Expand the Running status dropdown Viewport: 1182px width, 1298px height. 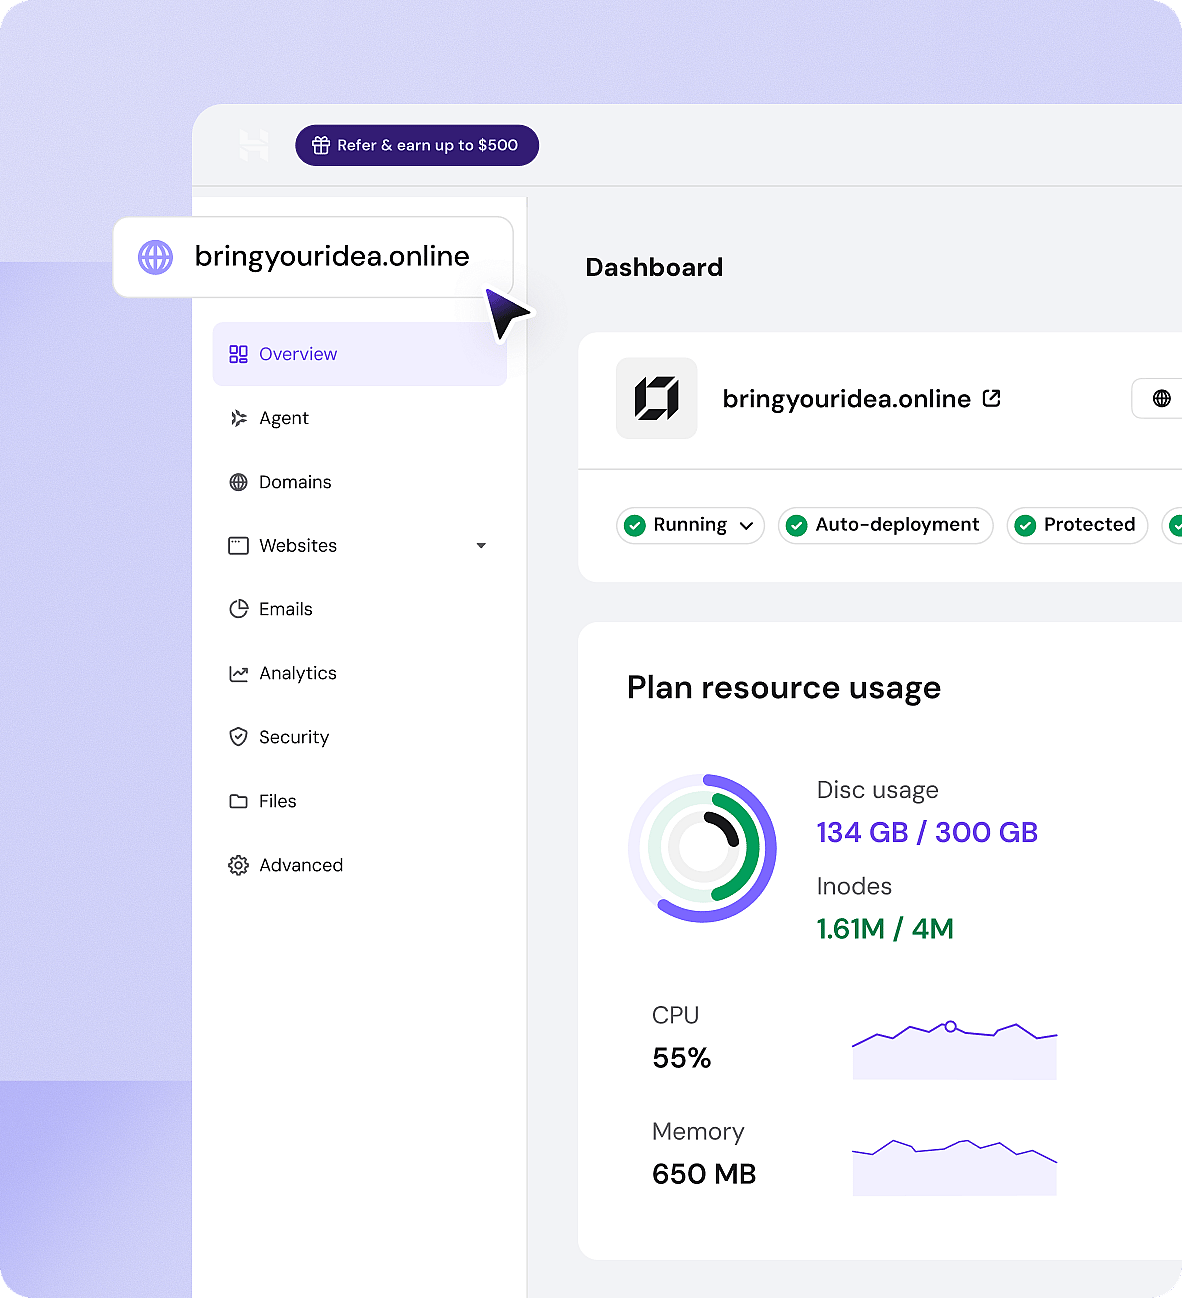[746, 526]
